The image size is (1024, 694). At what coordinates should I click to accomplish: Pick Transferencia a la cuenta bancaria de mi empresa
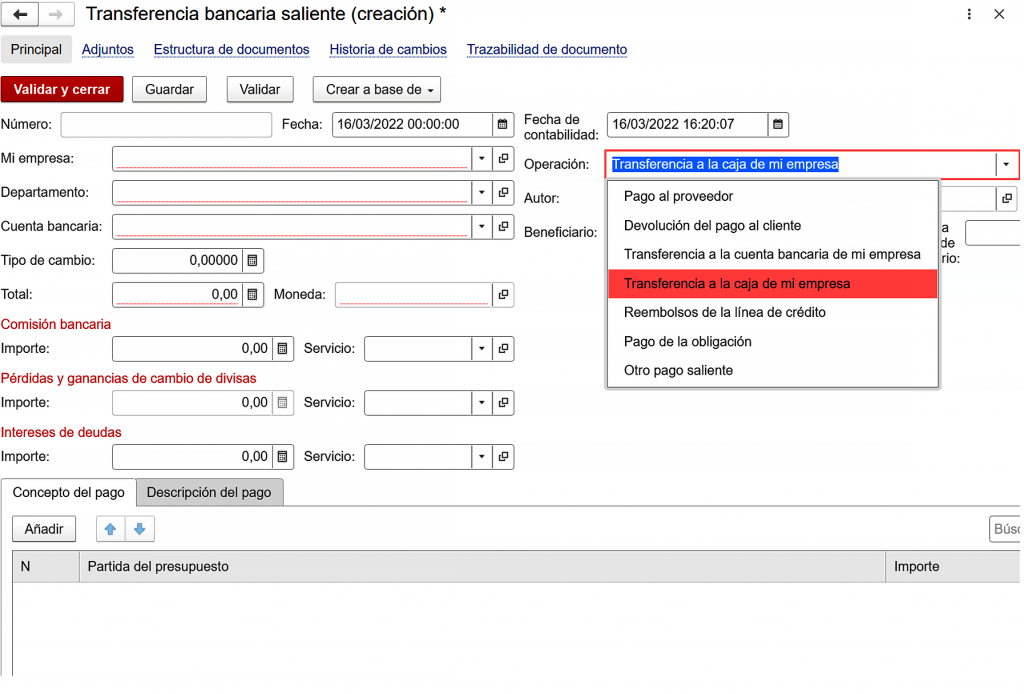[x=773, y=255]
